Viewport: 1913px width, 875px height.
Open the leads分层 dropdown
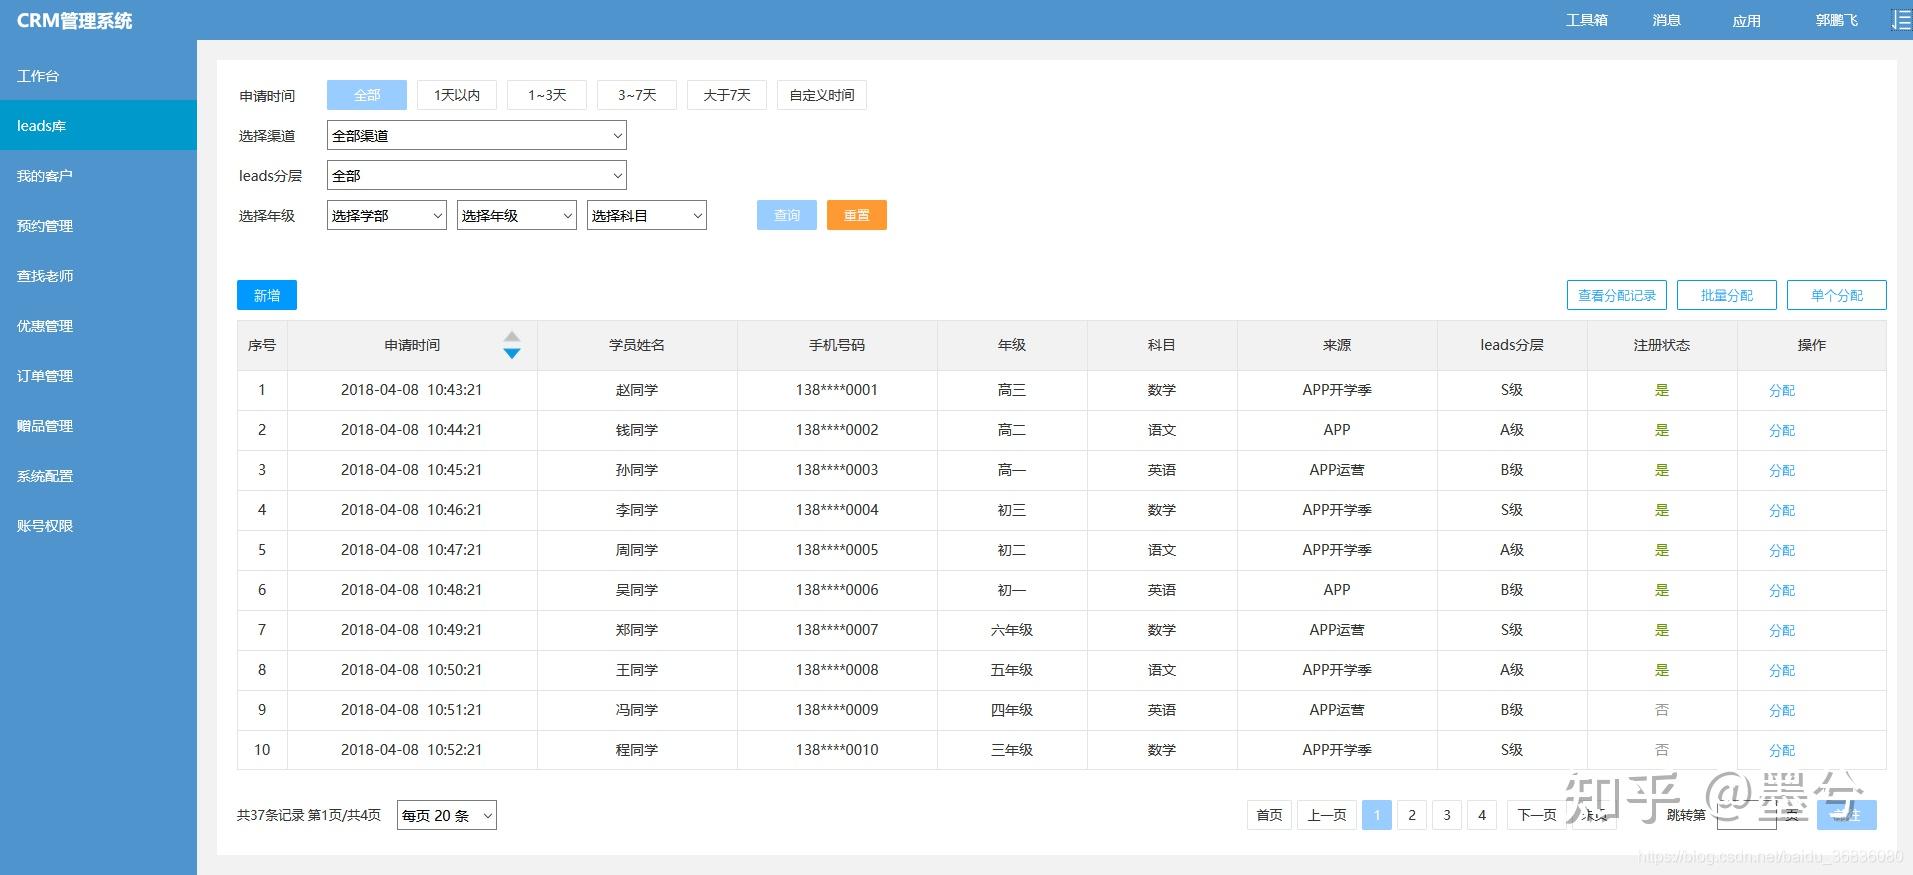[x=477, y=175]
